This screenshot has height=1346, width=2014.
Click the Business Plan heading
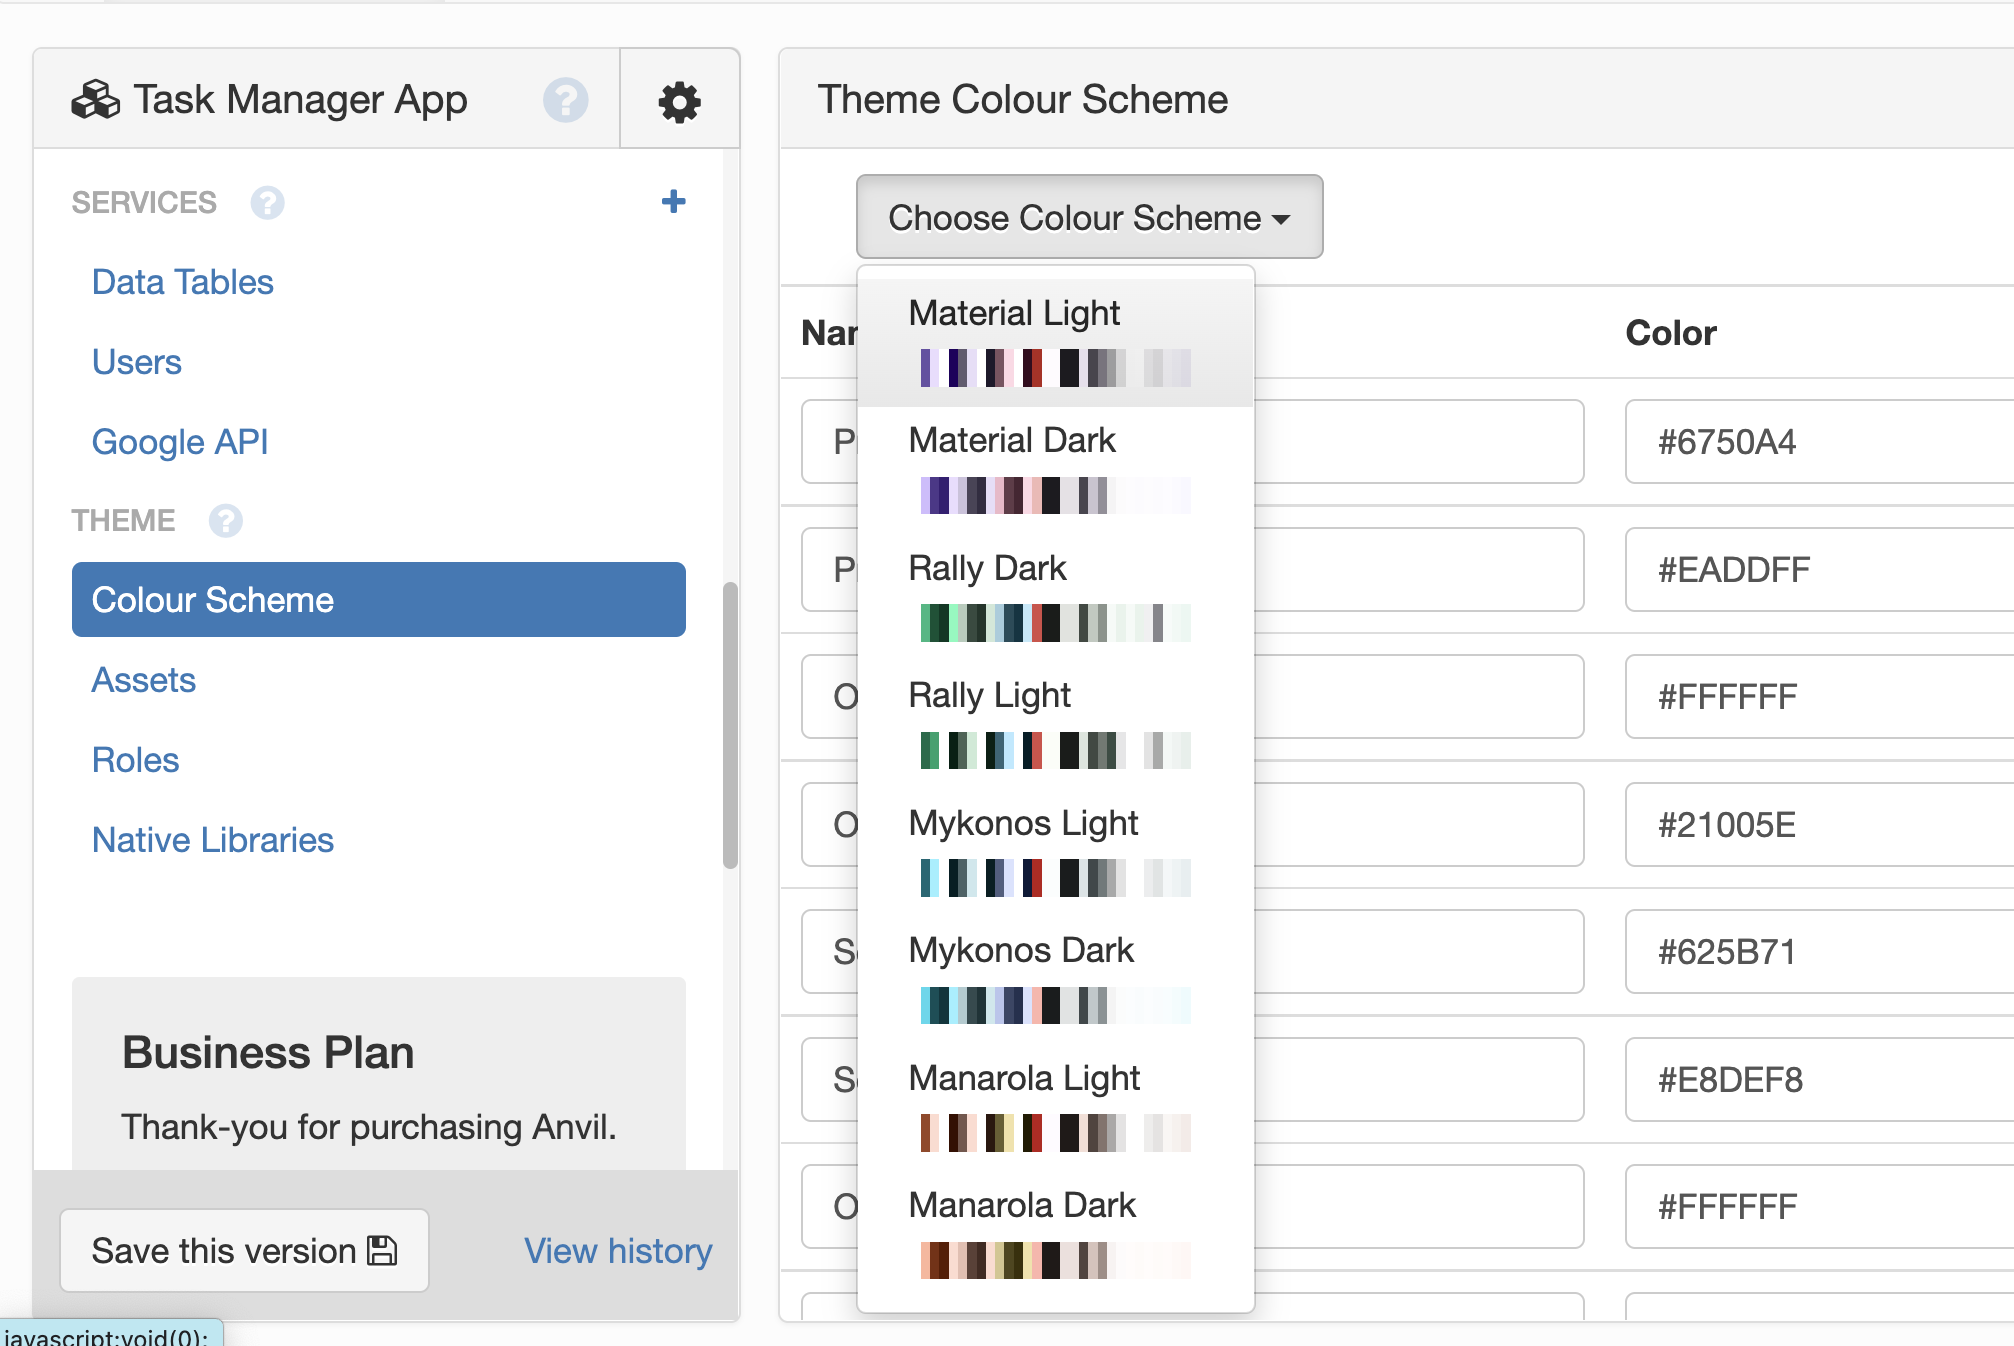[268, 1053]
